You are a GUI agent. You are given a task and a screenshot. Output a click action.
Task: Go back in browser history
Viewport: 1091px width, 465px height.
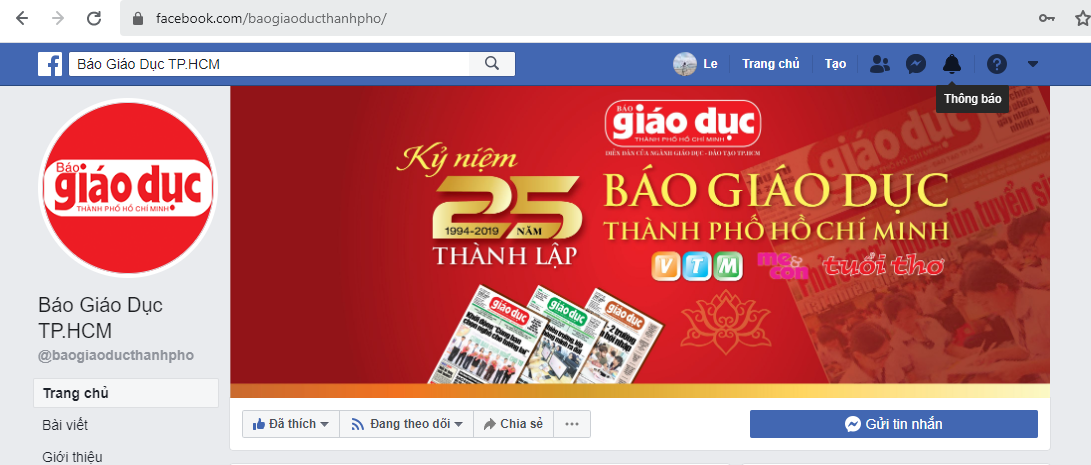[22, 19]
